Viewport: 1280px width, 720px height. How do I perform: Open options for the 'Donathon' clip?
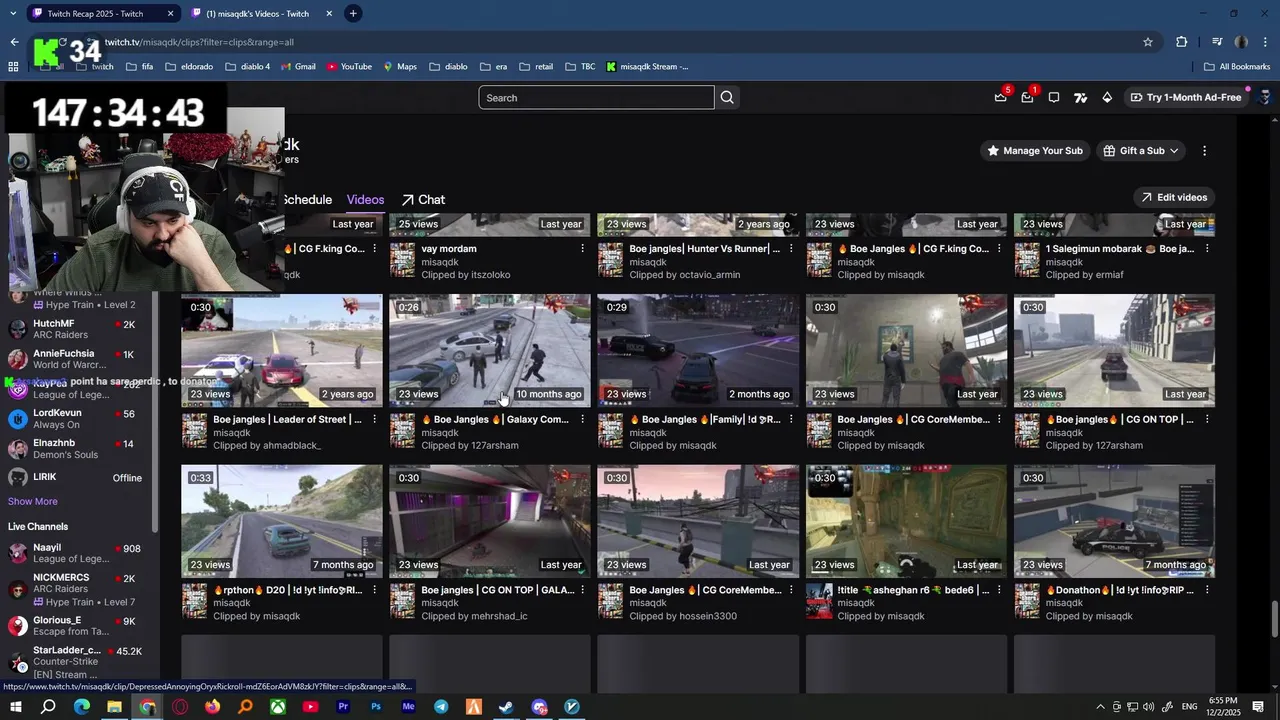pyautogui.click(x=1207, y=590)
